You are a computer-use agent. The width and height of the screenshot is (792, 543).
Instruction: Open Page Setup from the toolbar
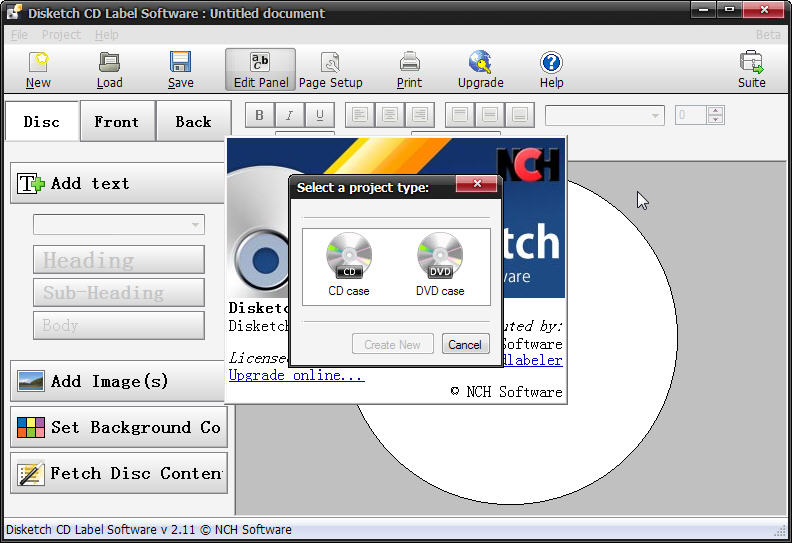coord(330,69)
